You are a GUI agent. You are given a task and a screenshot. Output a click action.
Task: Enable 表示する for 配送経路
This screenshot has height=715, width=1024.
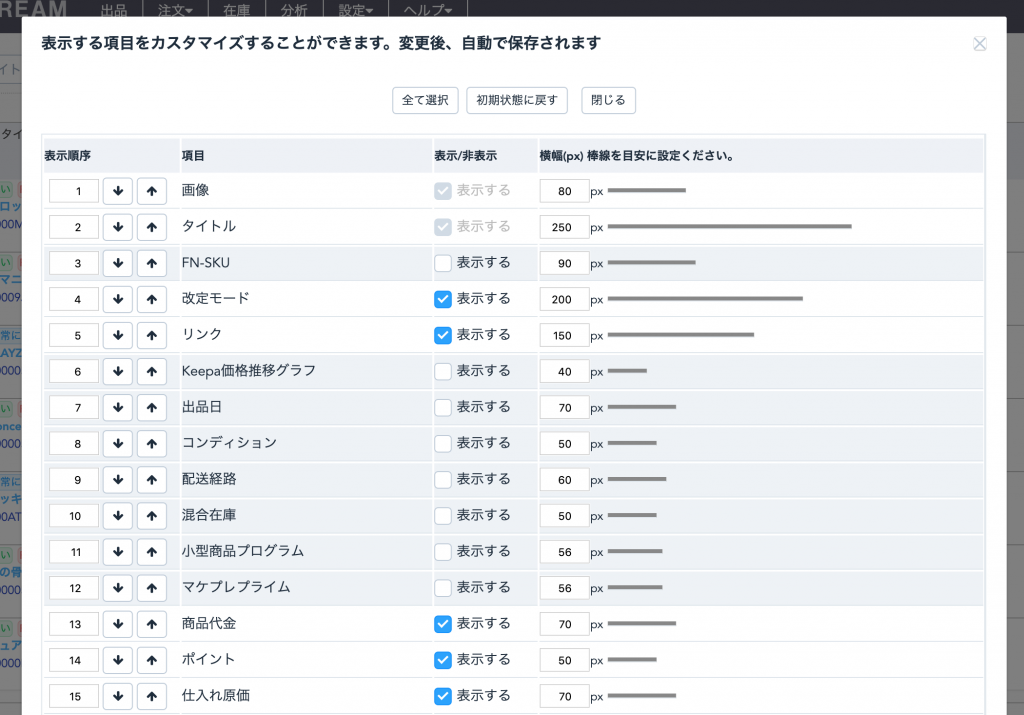[443, 480]
